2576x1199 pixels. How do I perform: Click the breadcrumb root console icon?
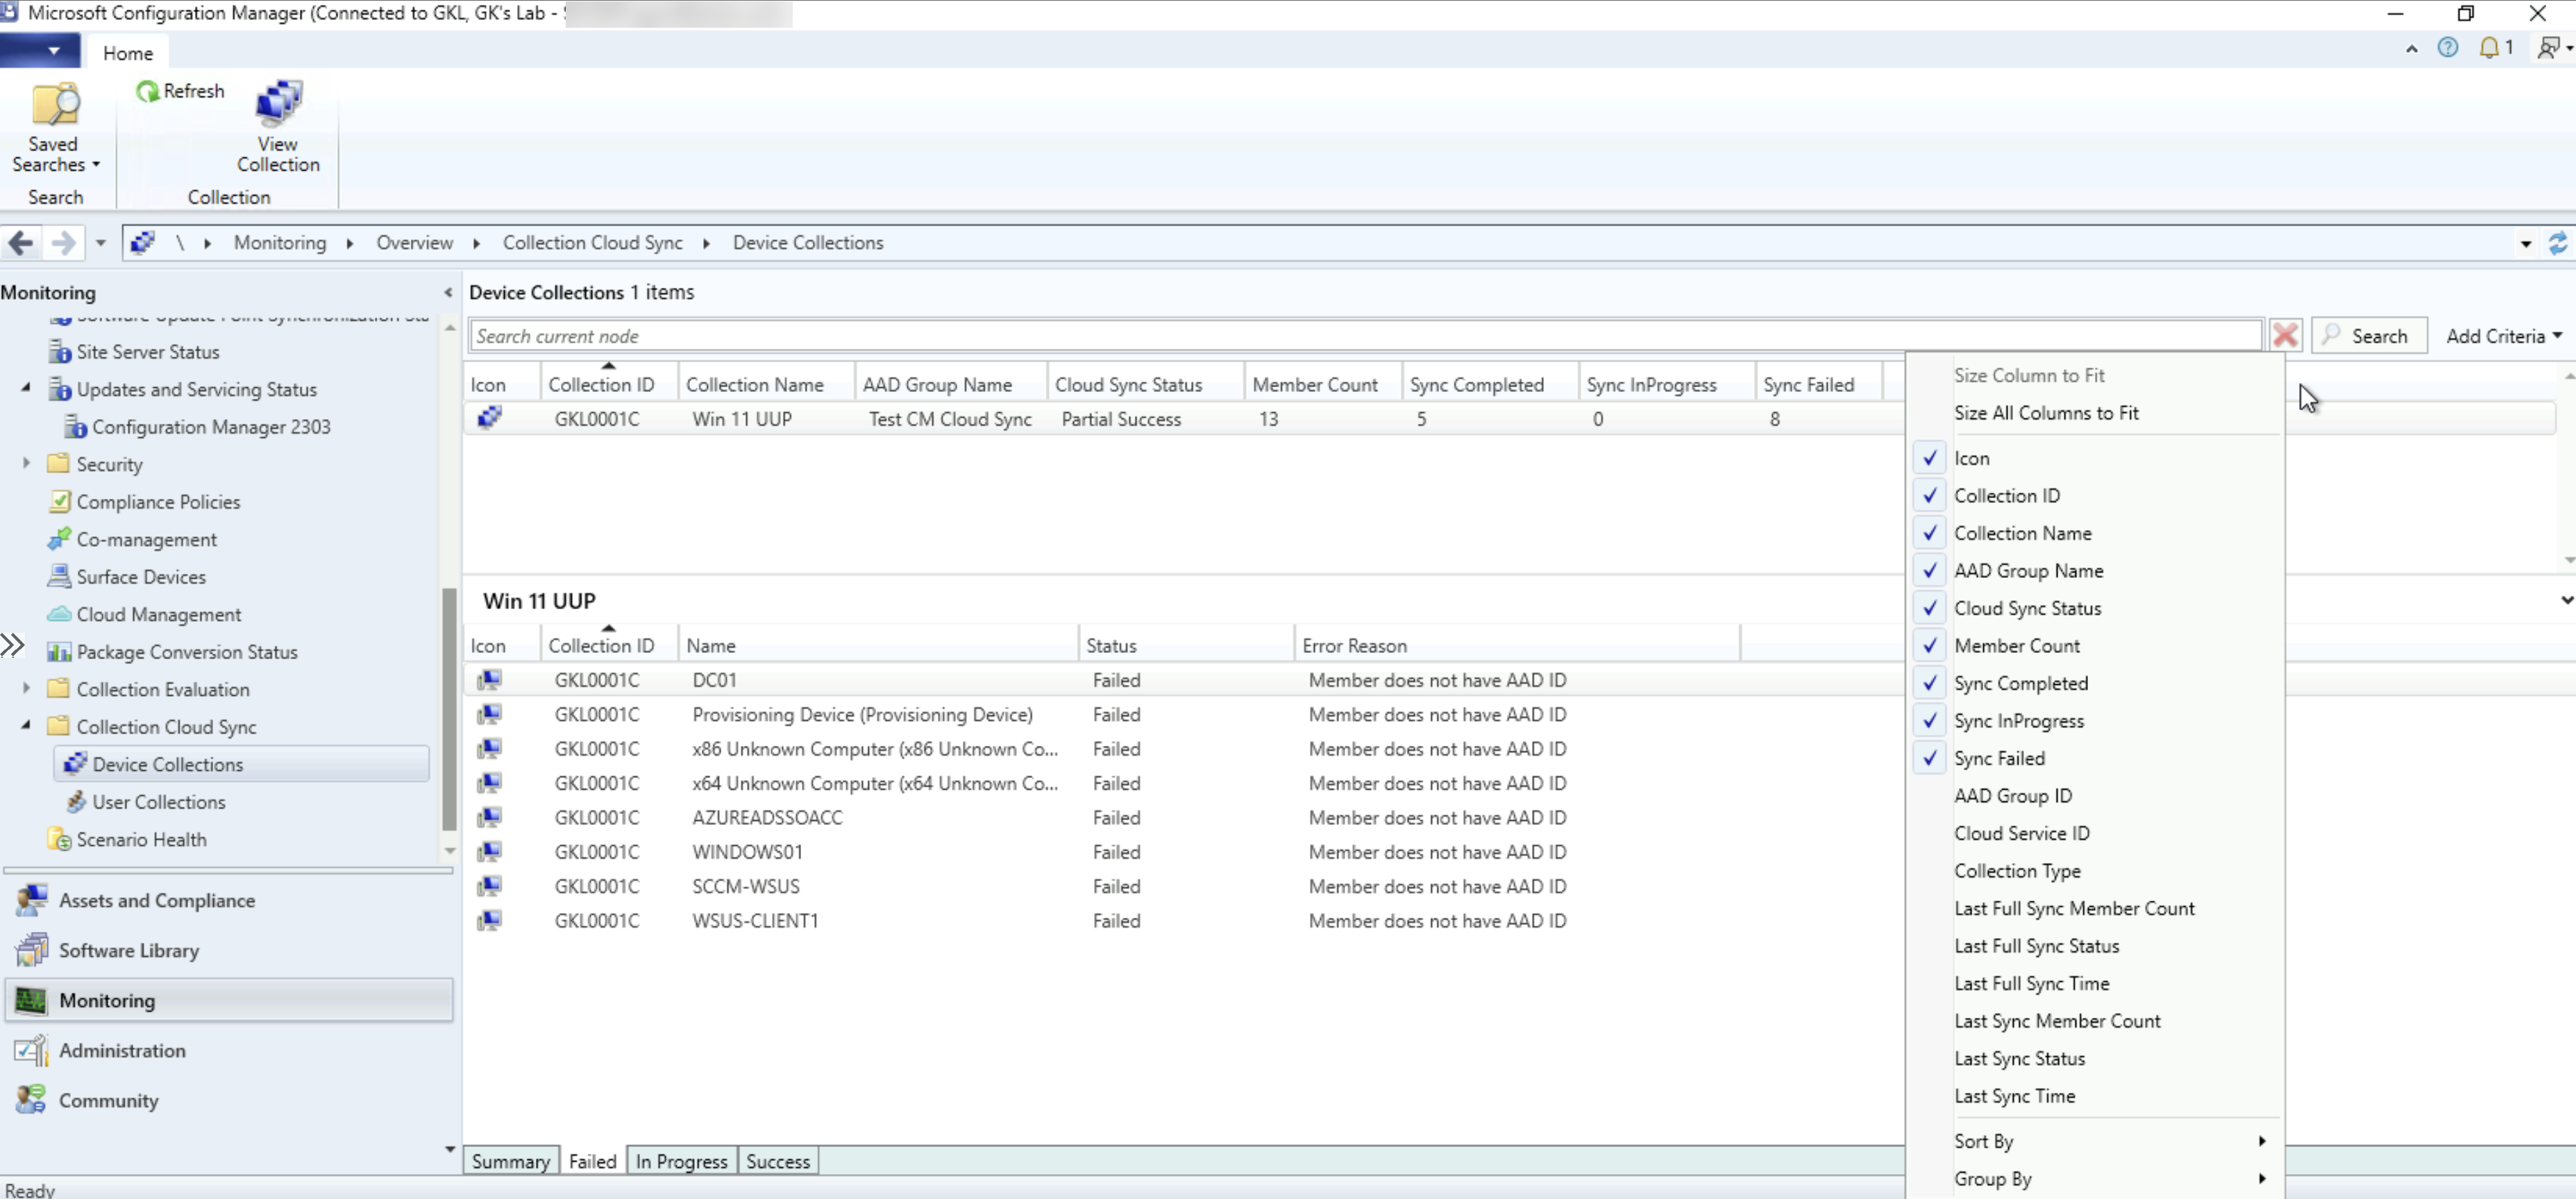[x=143, y=243]
